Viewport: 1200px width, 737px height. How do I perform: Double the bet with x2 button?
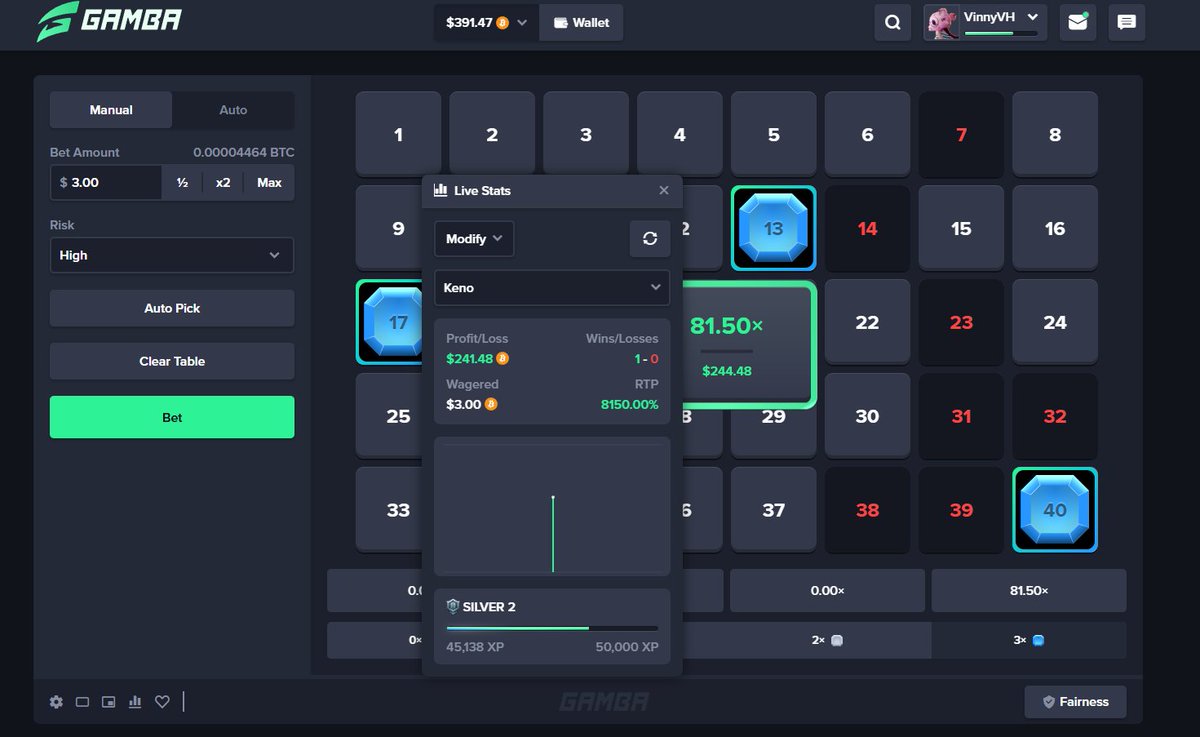[x=223, y=183]
